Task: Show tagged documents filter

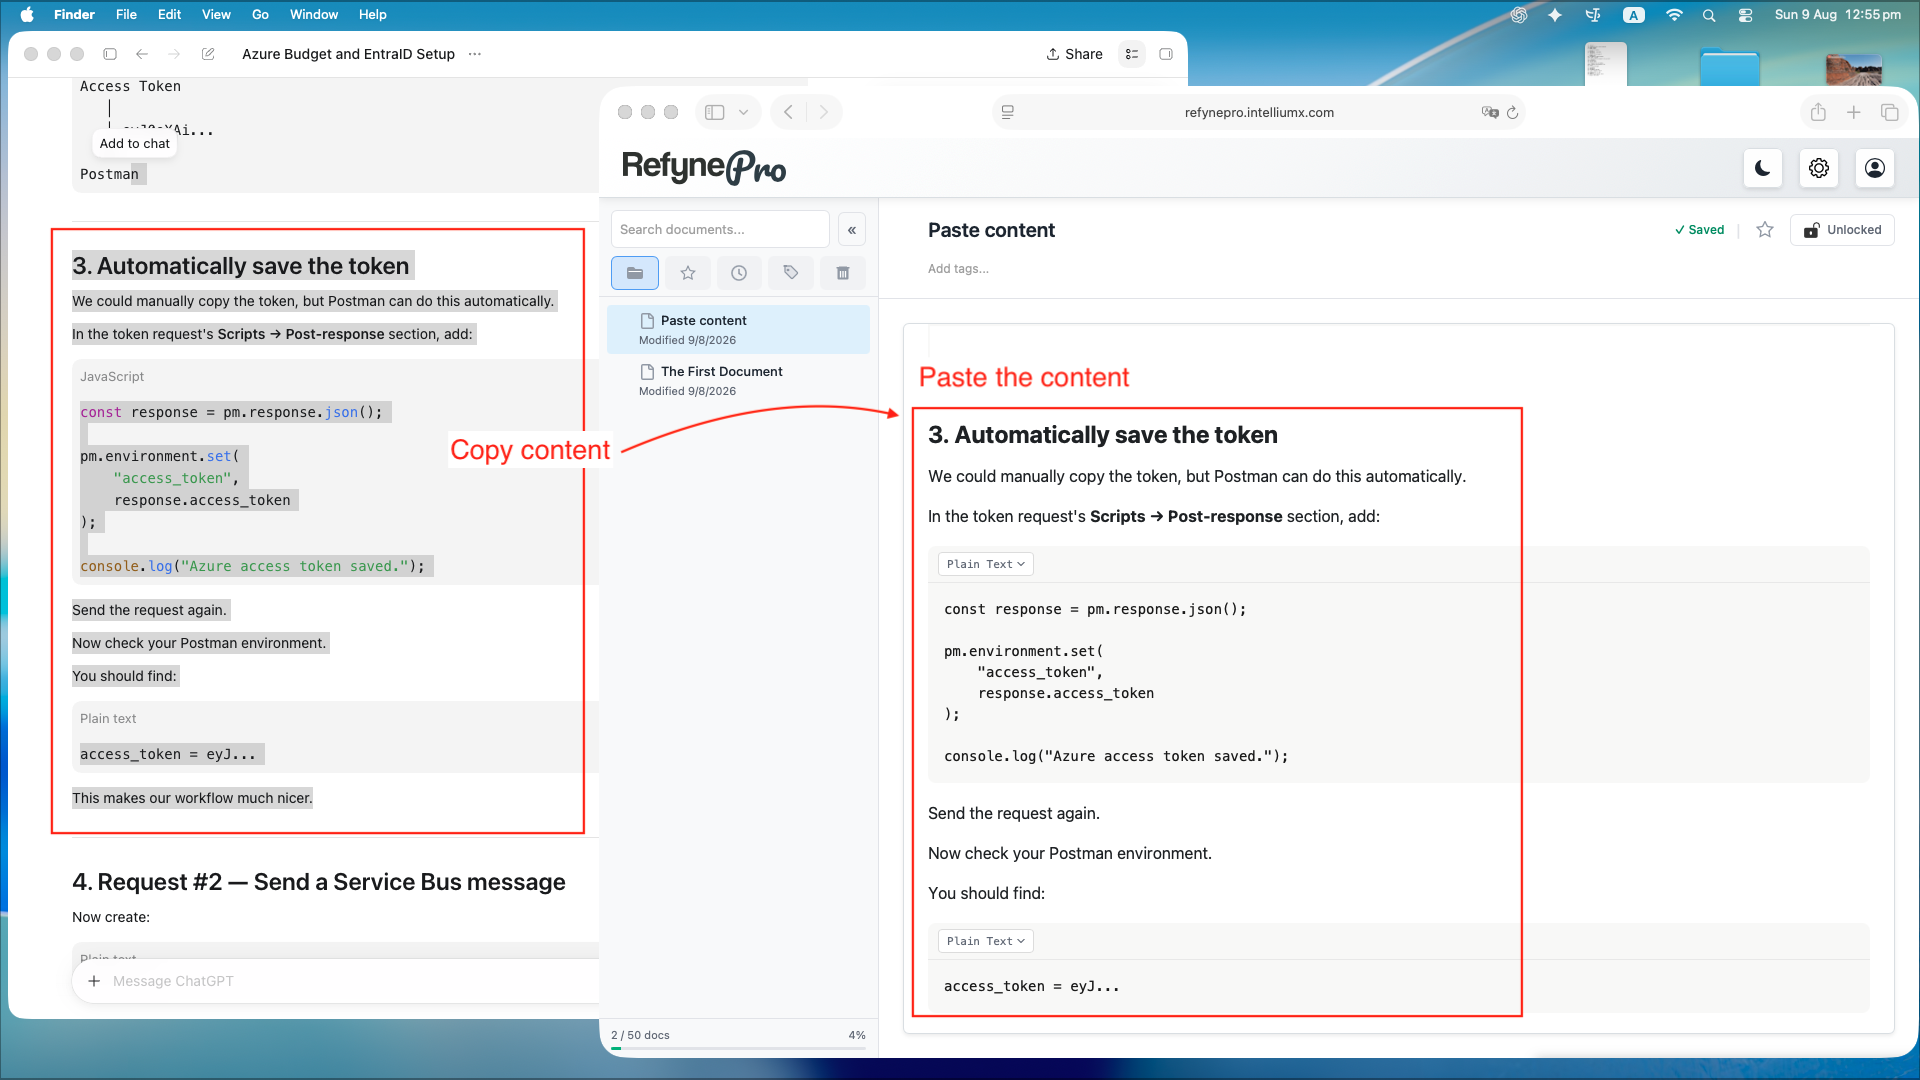Action: 791,273
